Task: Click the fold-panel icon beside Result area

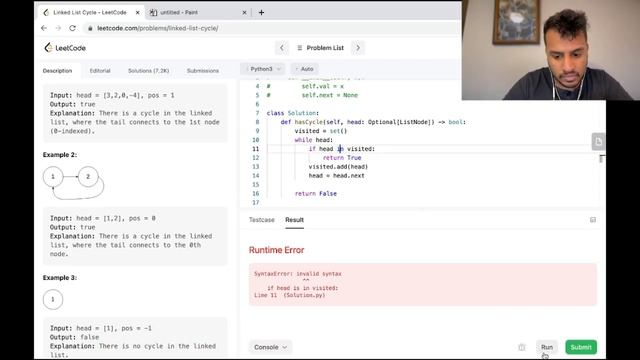Action: [593, 220]
